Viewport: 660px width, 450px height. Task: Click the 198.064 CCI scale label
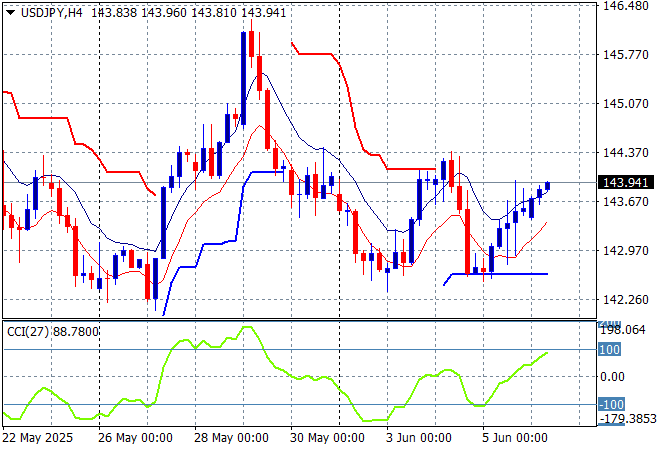click(x=624, y=328)
